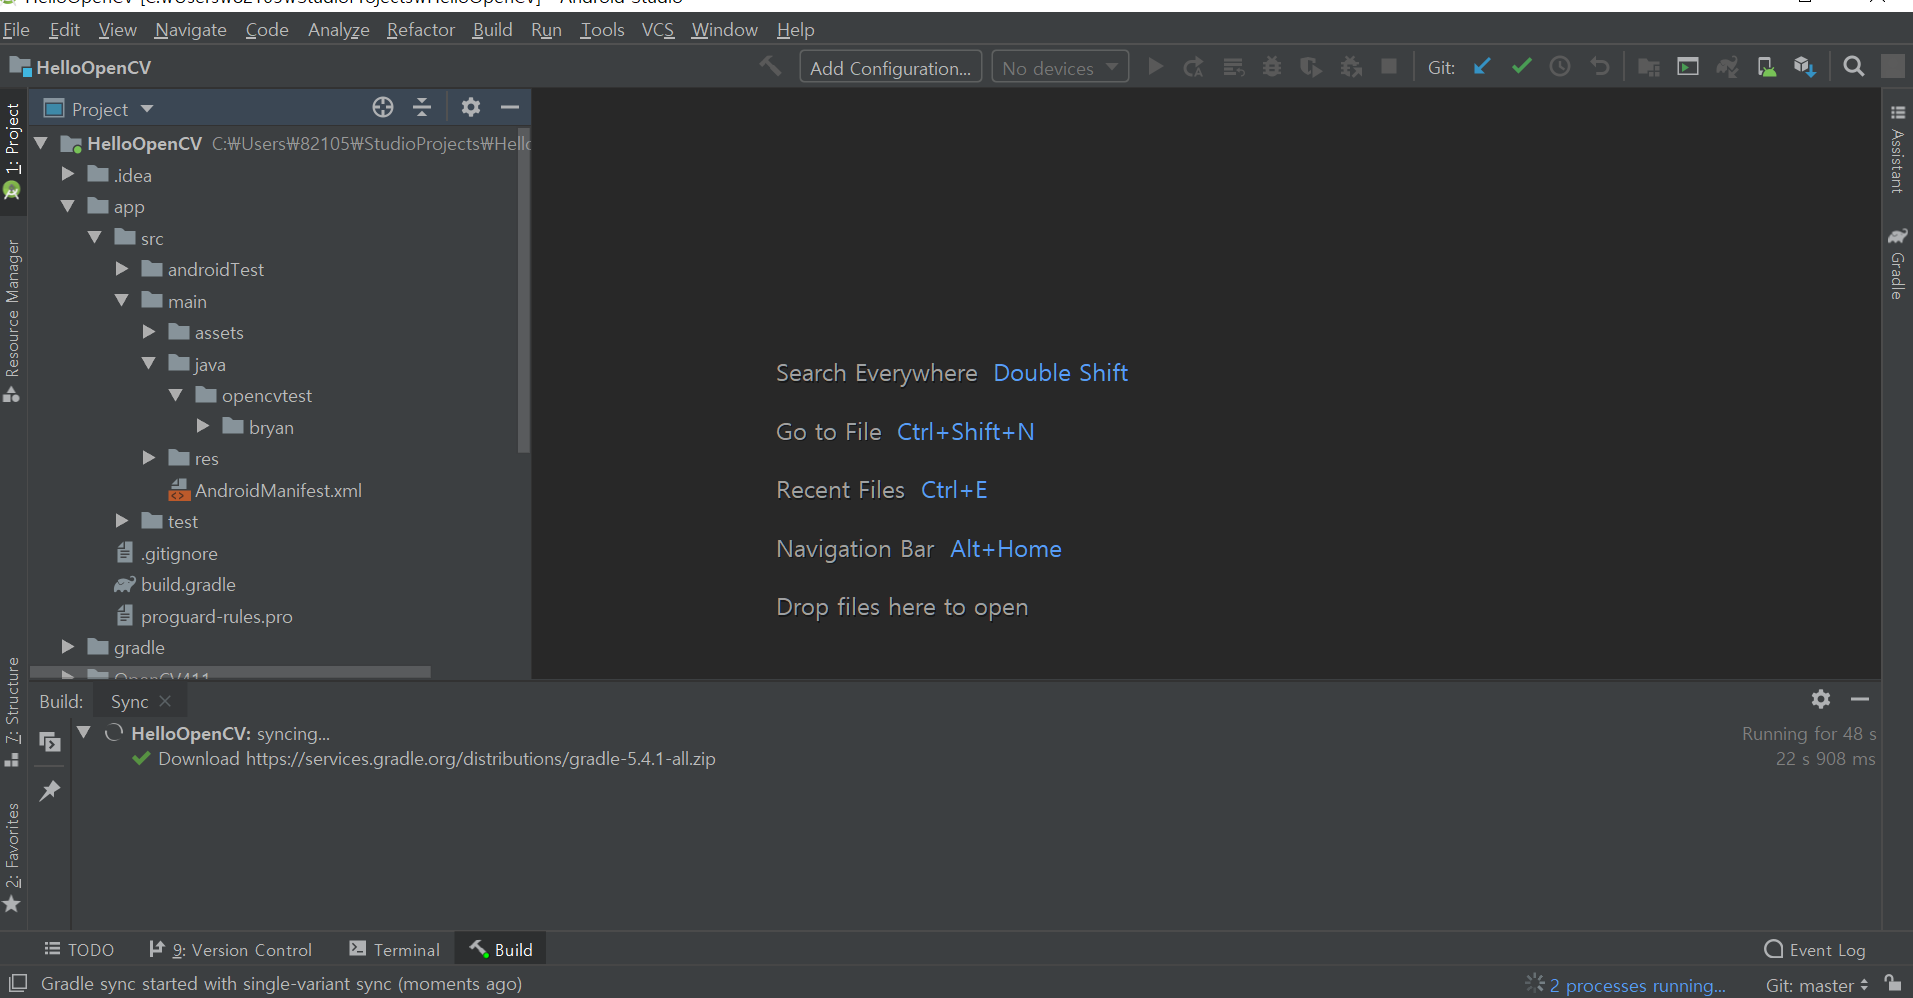The height and width of the screenshot is (998, 1913).
Task: Click the Toggle view icon in Build panel
Action: point(49,742)
